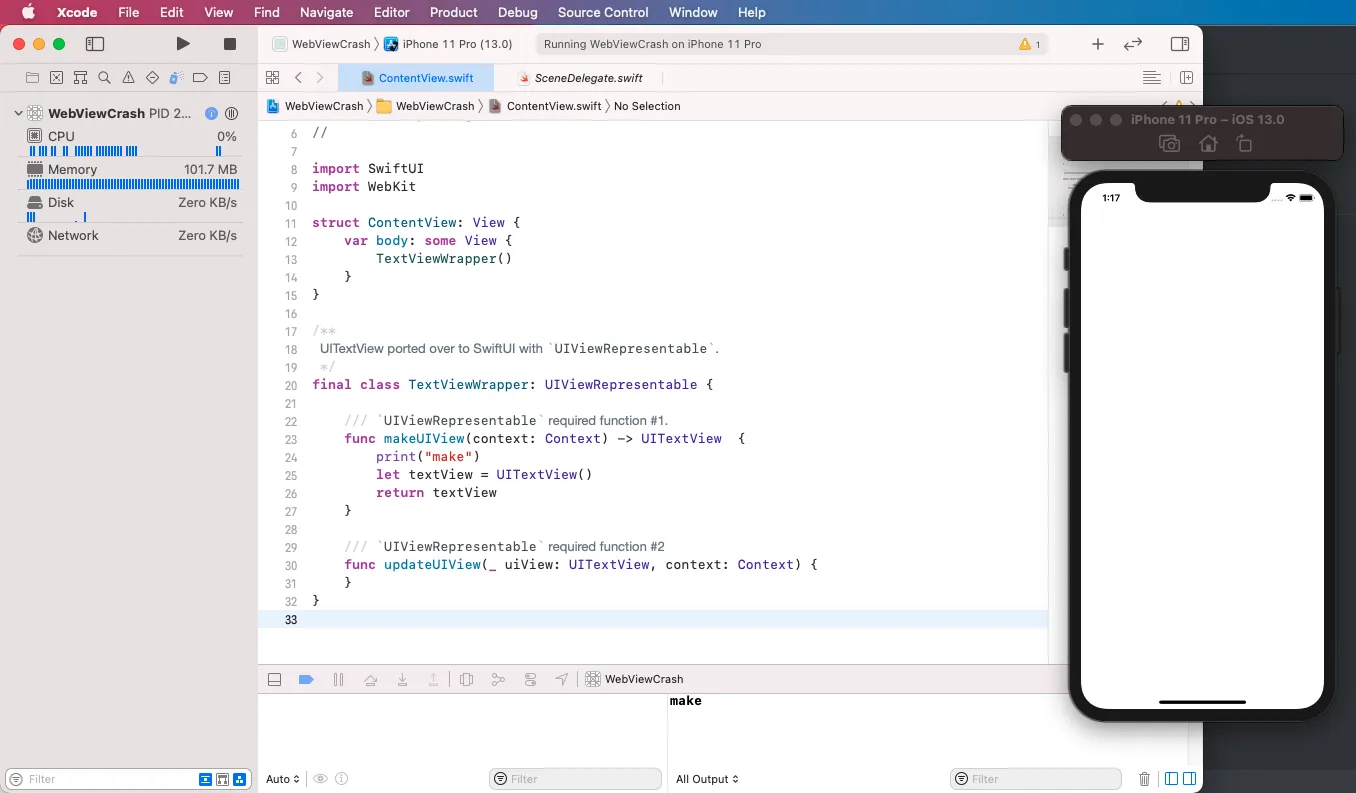This screenshot has height=793, width=1356.
Task: Go back in editor history
Action: point(298,77)
